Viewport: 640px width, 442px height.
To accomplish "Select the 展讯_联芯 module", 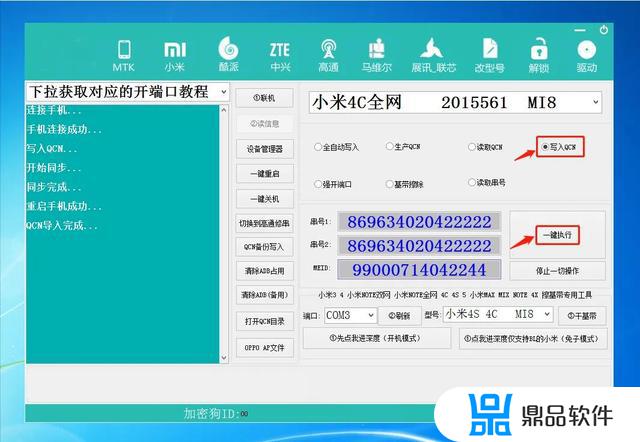I will click(x=433, y=56).
